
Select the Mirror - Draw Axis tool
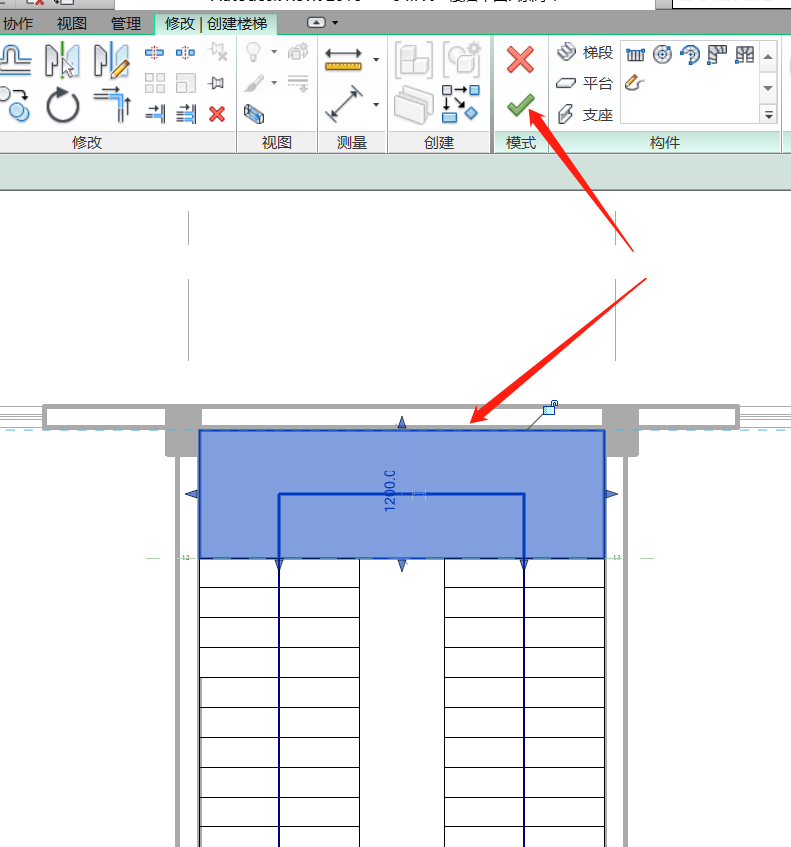[111, 60]
